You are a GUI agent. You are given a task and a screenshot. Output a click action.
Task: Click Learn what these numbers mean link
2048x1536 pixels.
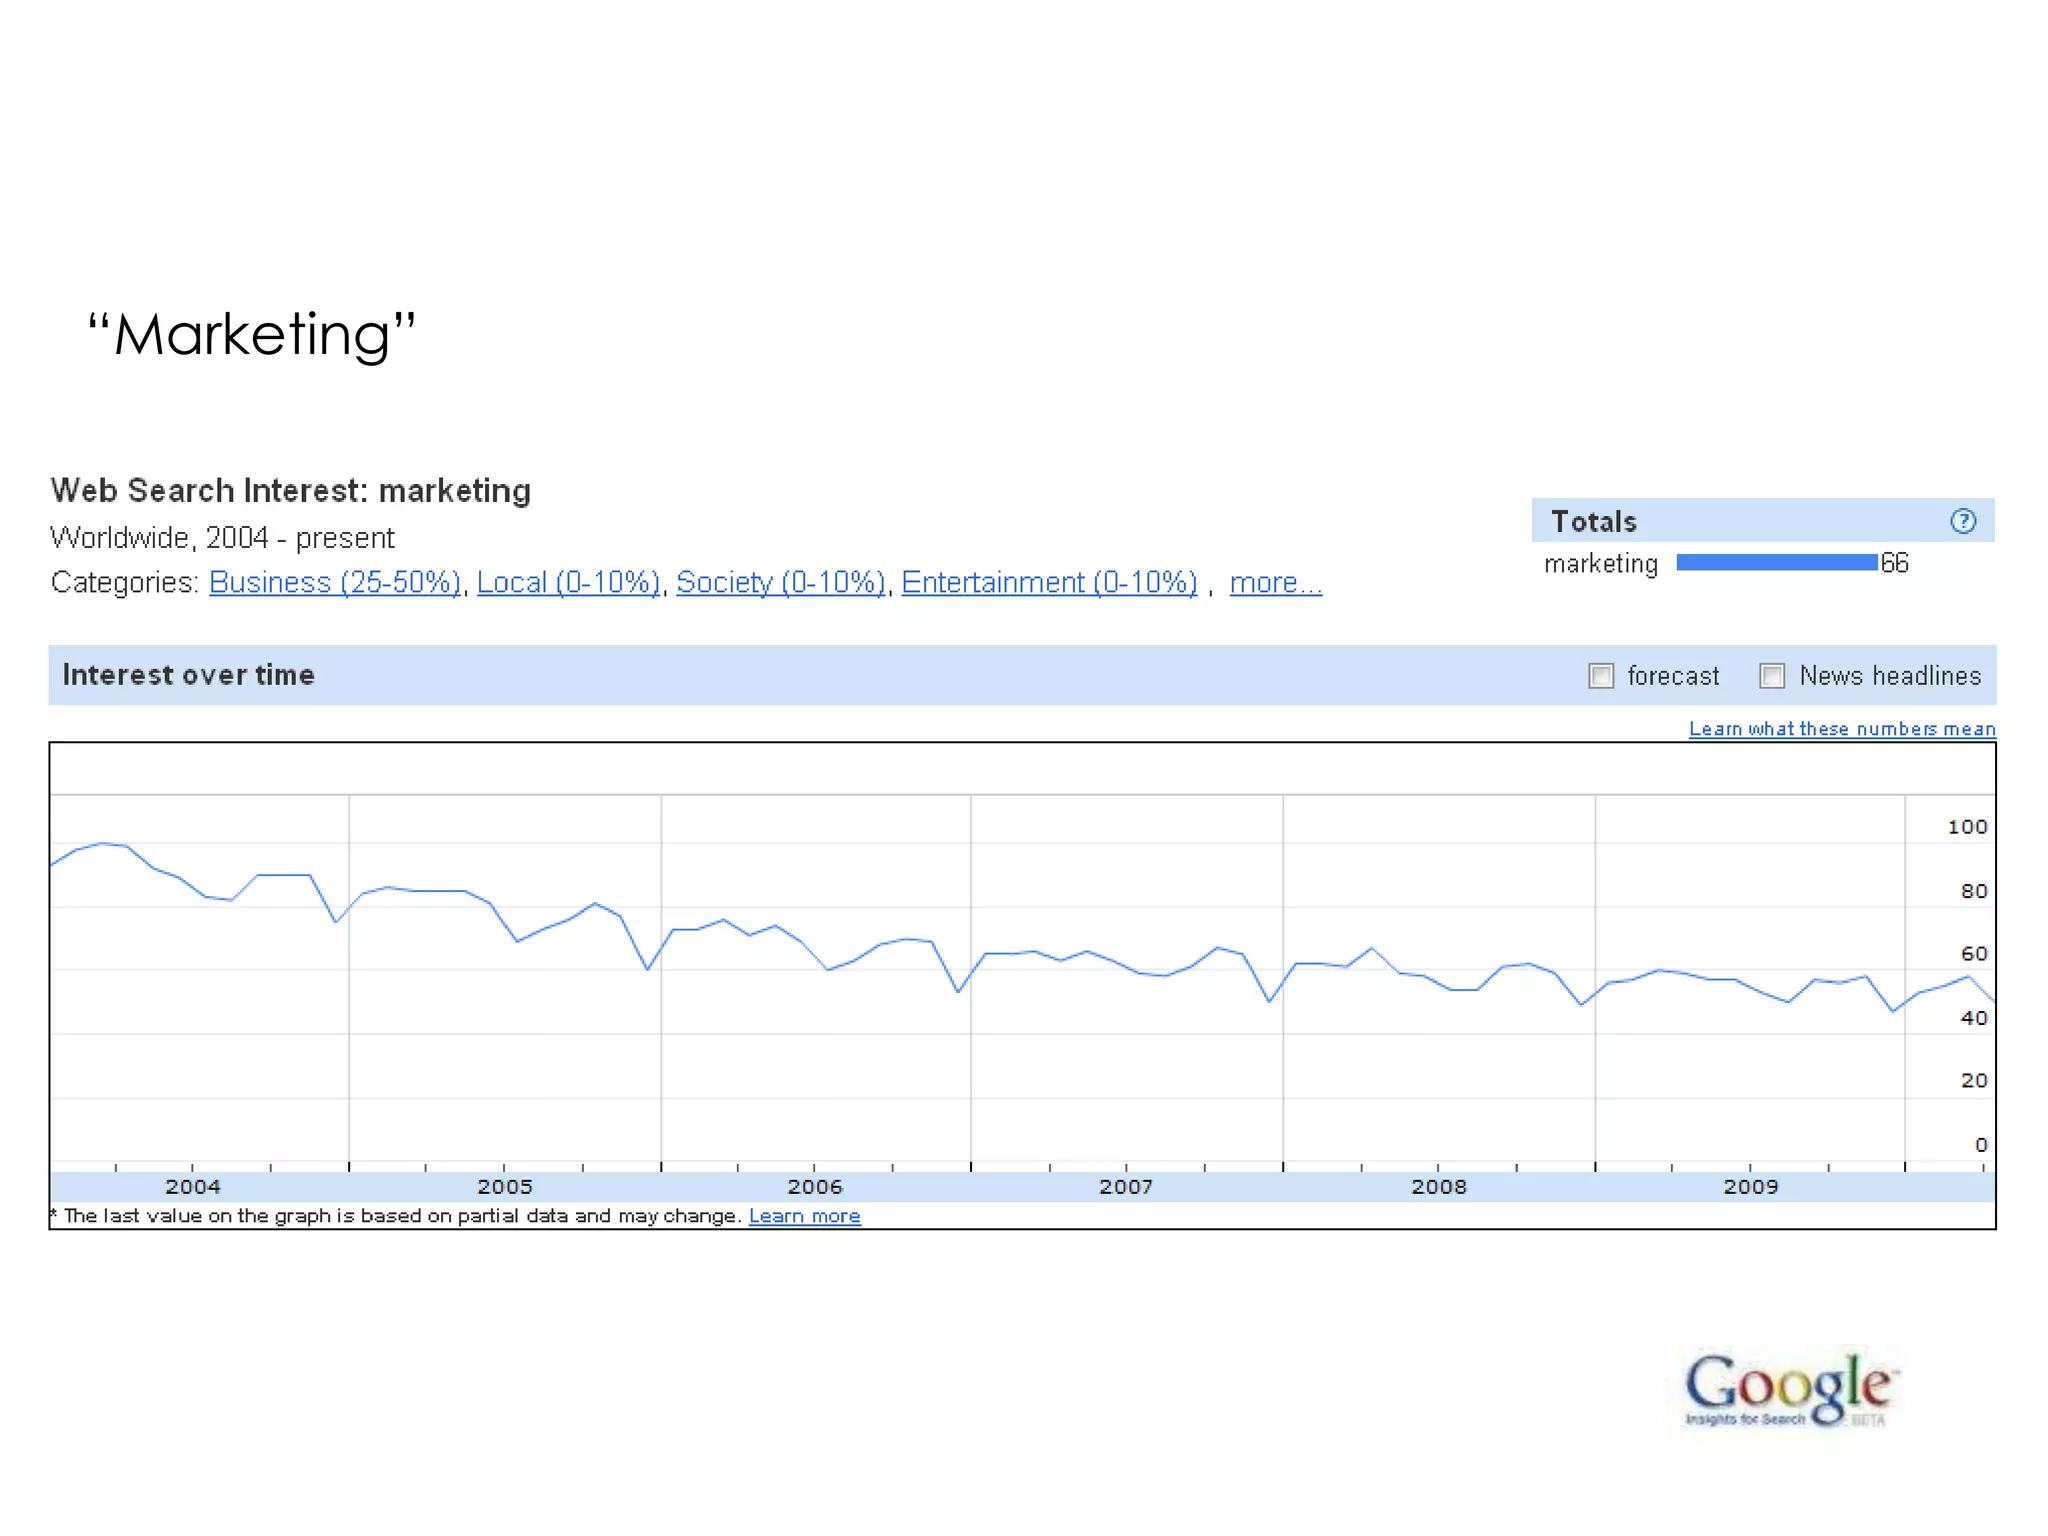click(1842, 729)
